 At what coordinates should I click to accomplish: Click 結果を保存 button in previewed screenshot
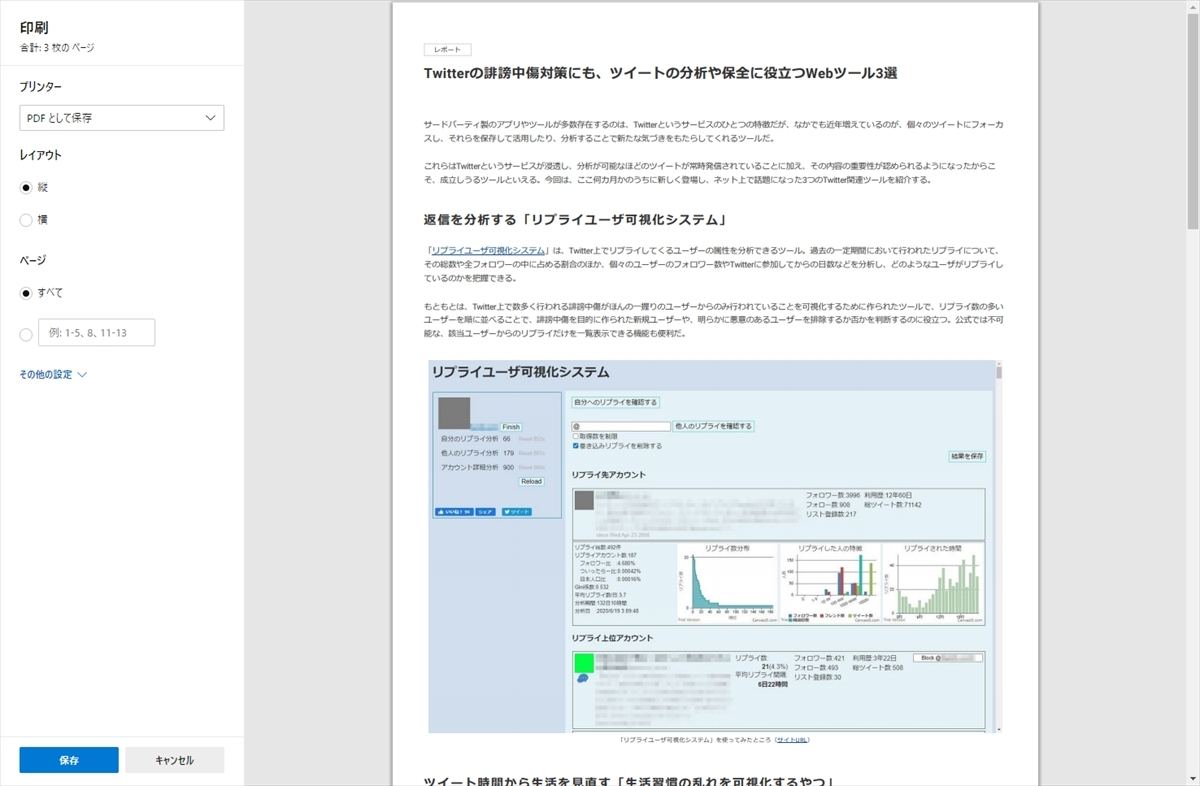coord(967,456)
